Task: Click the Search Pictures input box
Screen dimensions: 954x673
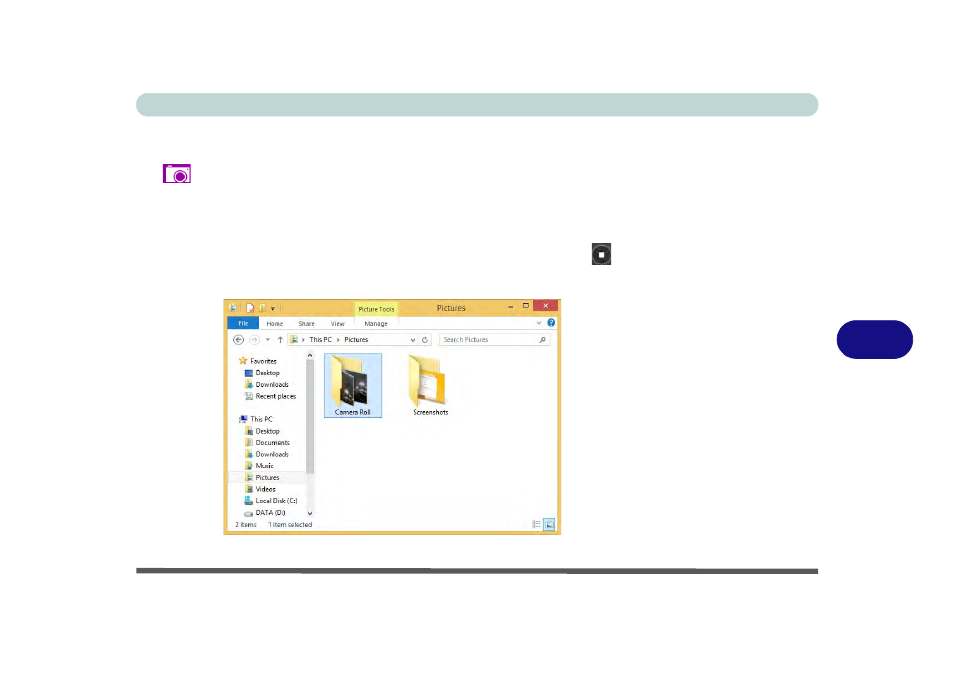Action: [x=489, y=340]
